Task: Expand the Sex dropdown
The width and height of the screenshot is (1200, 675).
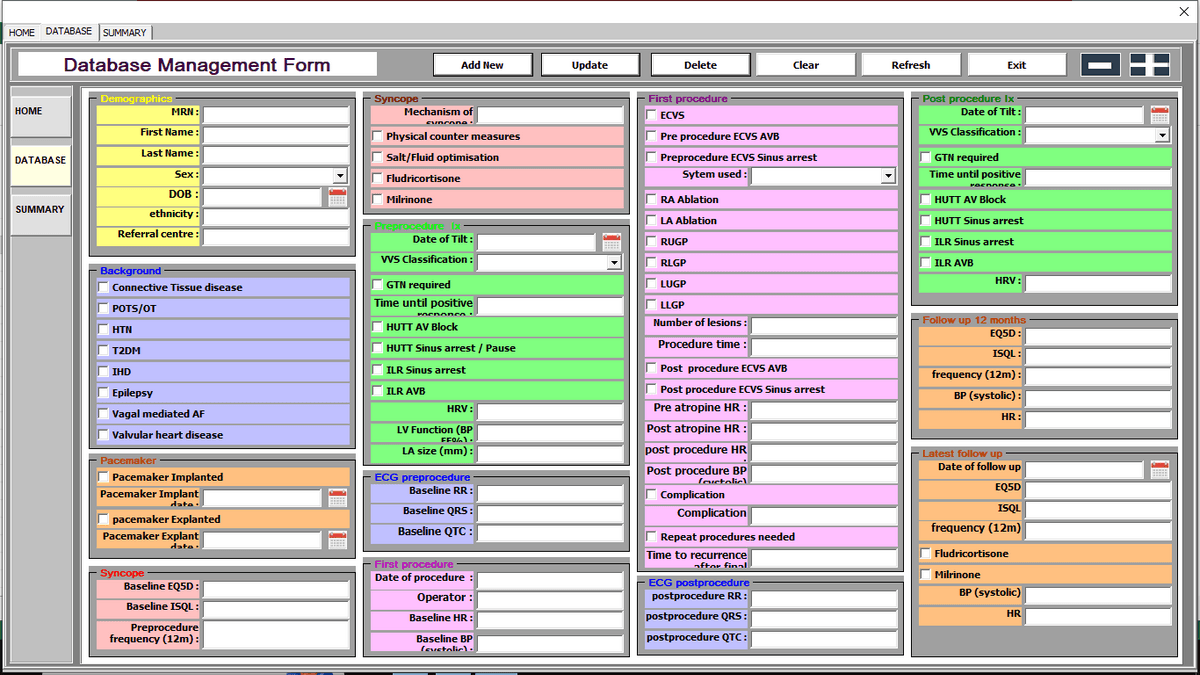Action: 340,176
